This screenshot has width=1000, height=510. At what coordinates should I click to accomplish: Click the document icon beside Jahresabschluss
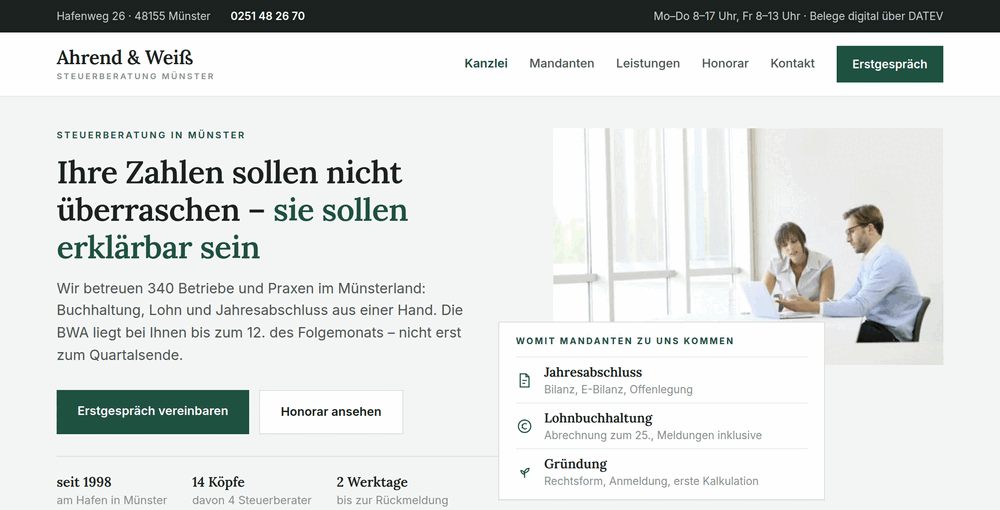click(524, 381)
